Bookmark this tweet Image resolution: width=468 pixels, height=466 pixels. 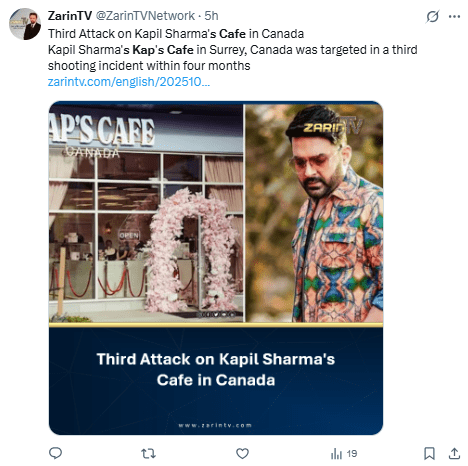point(429,453)
